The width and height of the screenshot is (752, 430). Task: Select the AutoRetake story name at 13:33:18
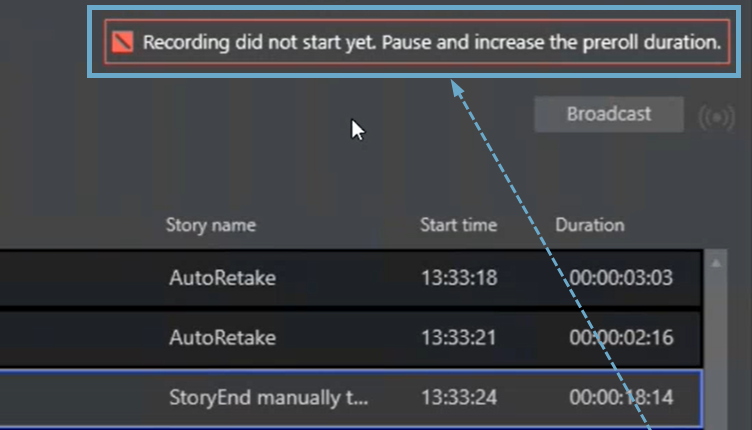click(222, 278)
